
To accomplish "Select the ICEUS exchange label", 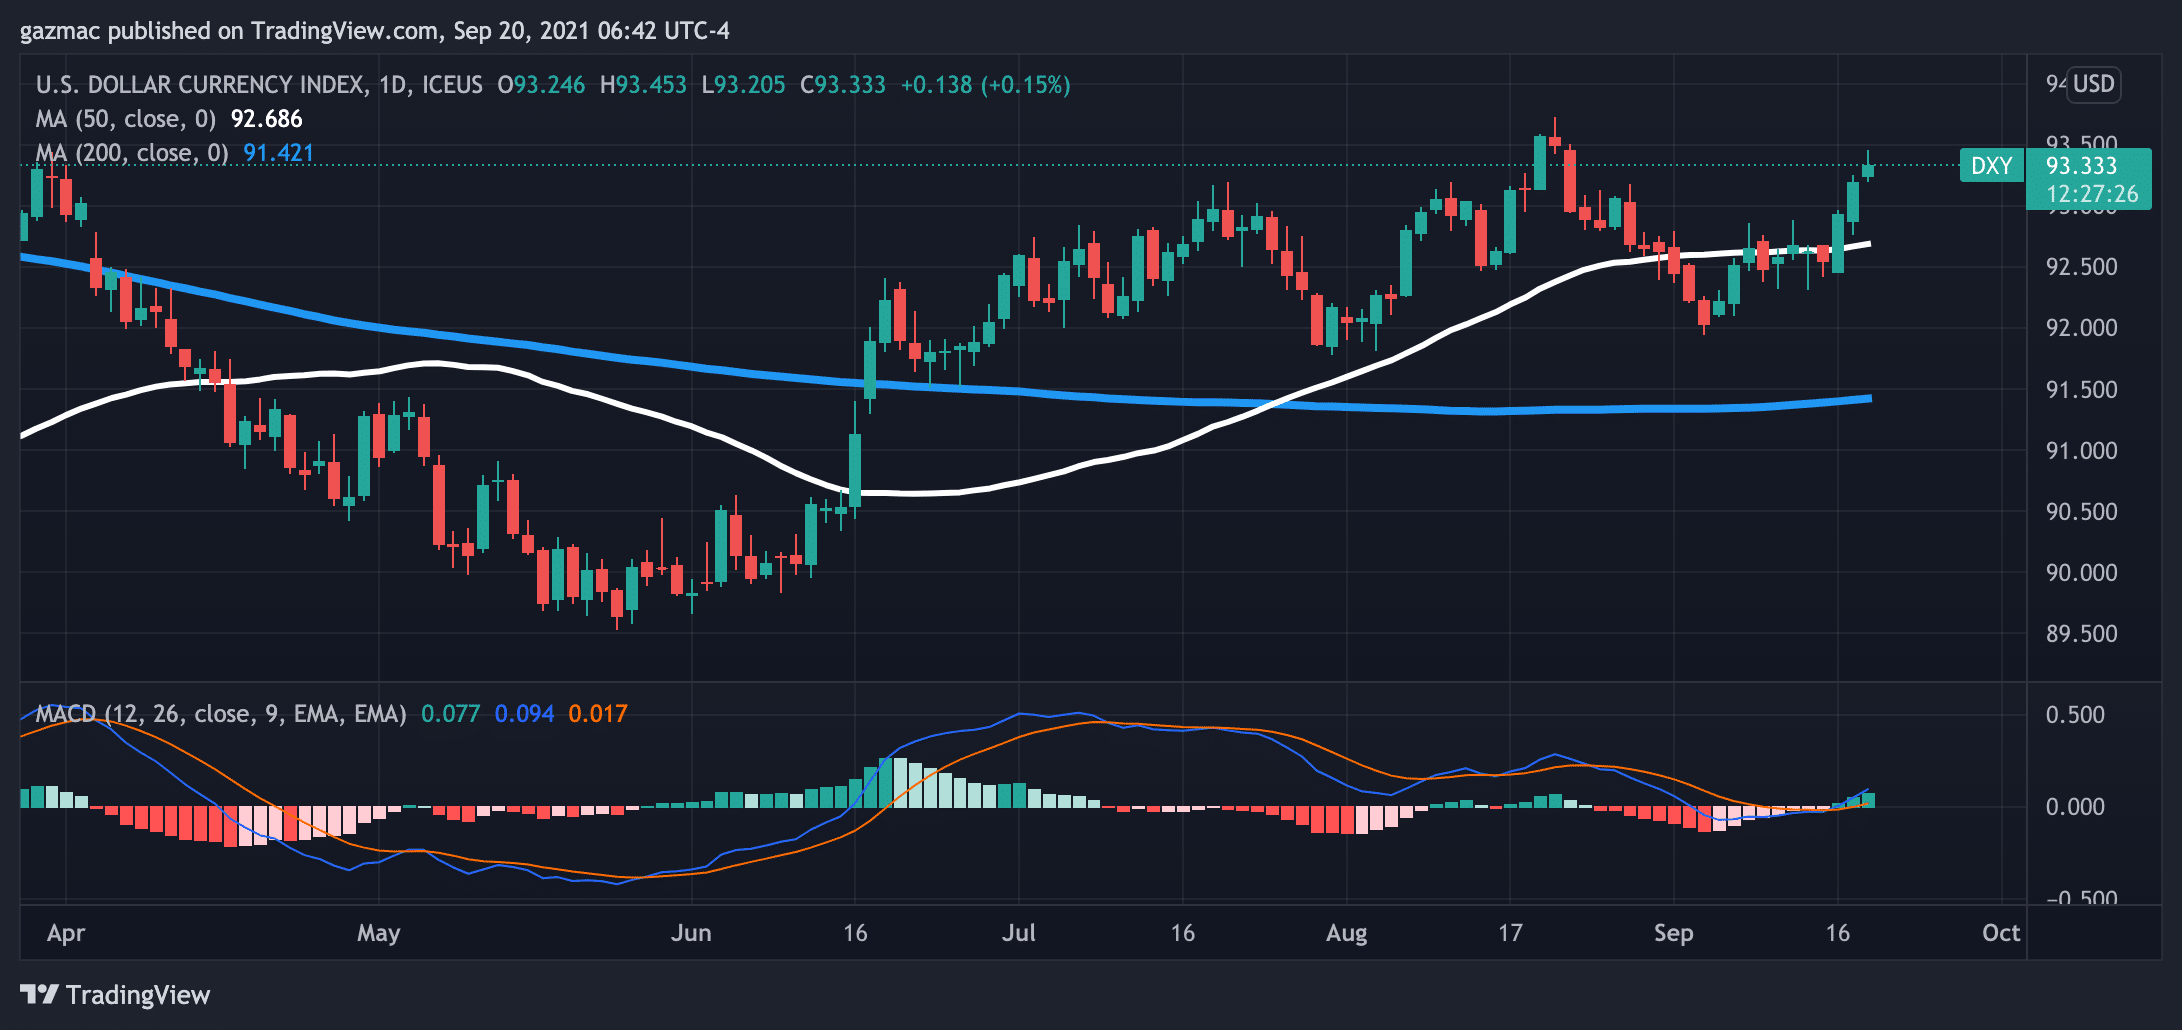I will 451,85.
